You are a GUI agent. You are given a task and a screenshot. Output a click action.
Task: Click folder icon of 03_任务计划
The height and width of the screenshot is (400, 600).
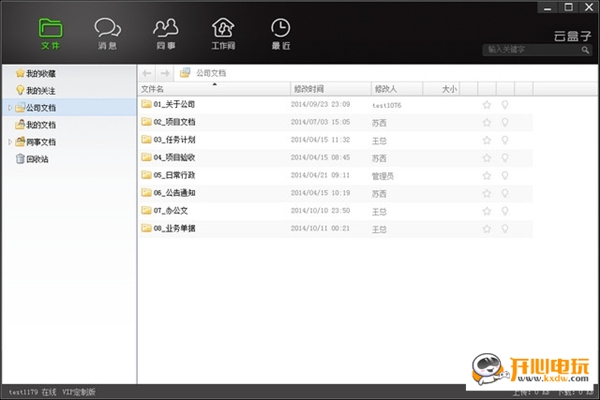click(x=146, y=139)
